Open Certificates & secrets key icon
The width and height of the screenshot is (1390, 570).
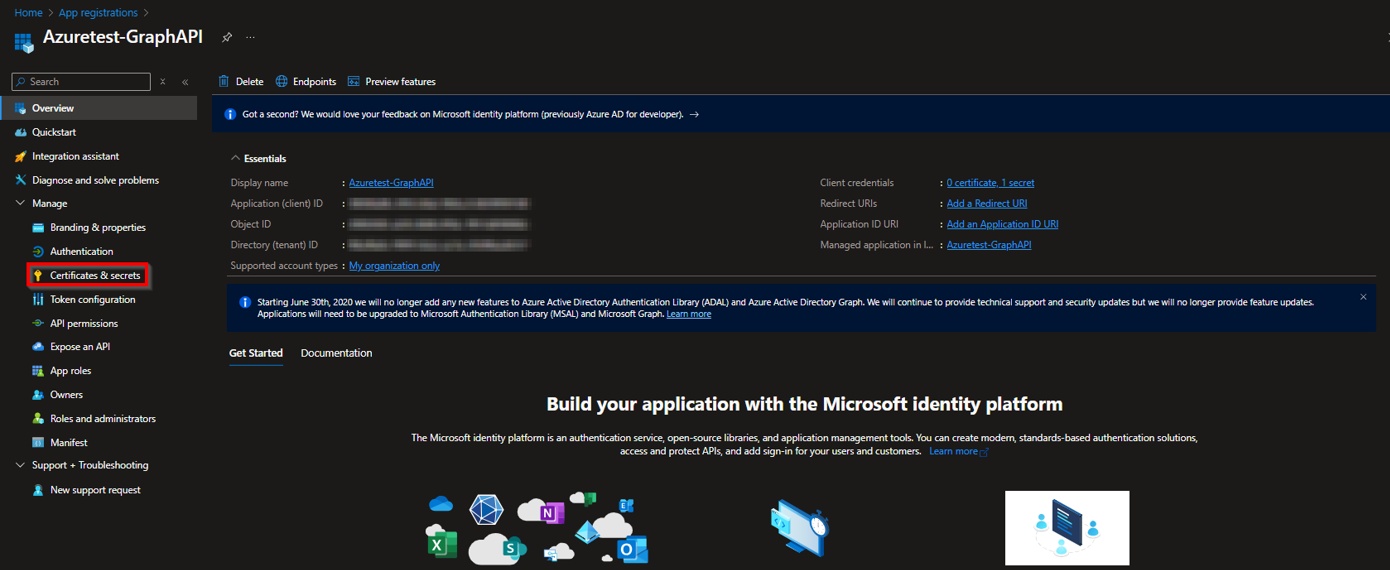tap(38, 276)
